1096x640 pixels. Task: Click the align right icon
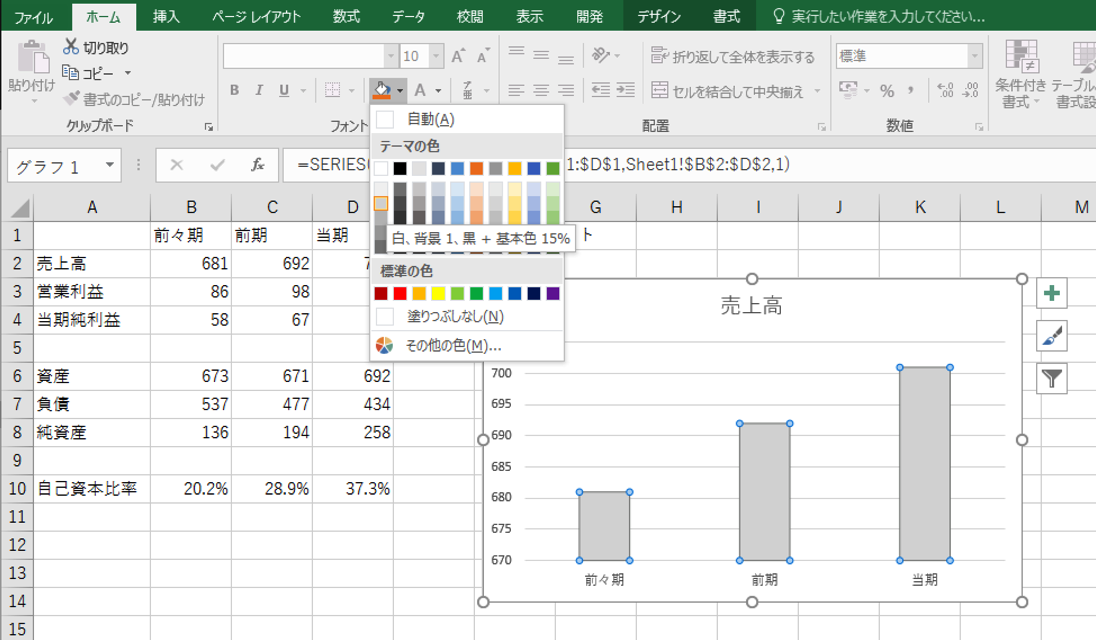(566, 90)
